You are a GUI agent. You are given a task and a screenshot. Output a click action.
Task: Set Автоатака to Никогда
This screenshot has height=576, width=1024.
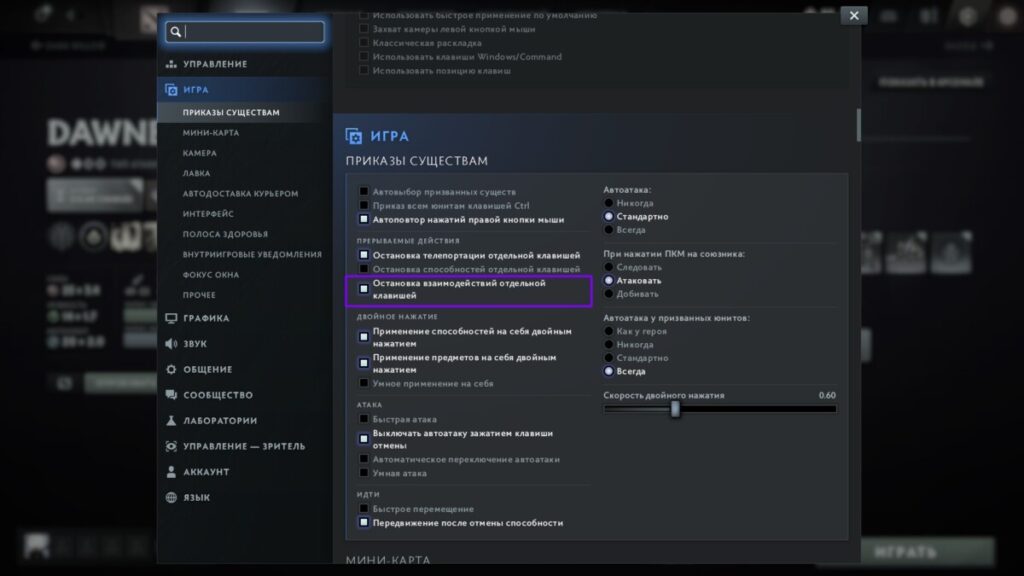coord(609,203)
